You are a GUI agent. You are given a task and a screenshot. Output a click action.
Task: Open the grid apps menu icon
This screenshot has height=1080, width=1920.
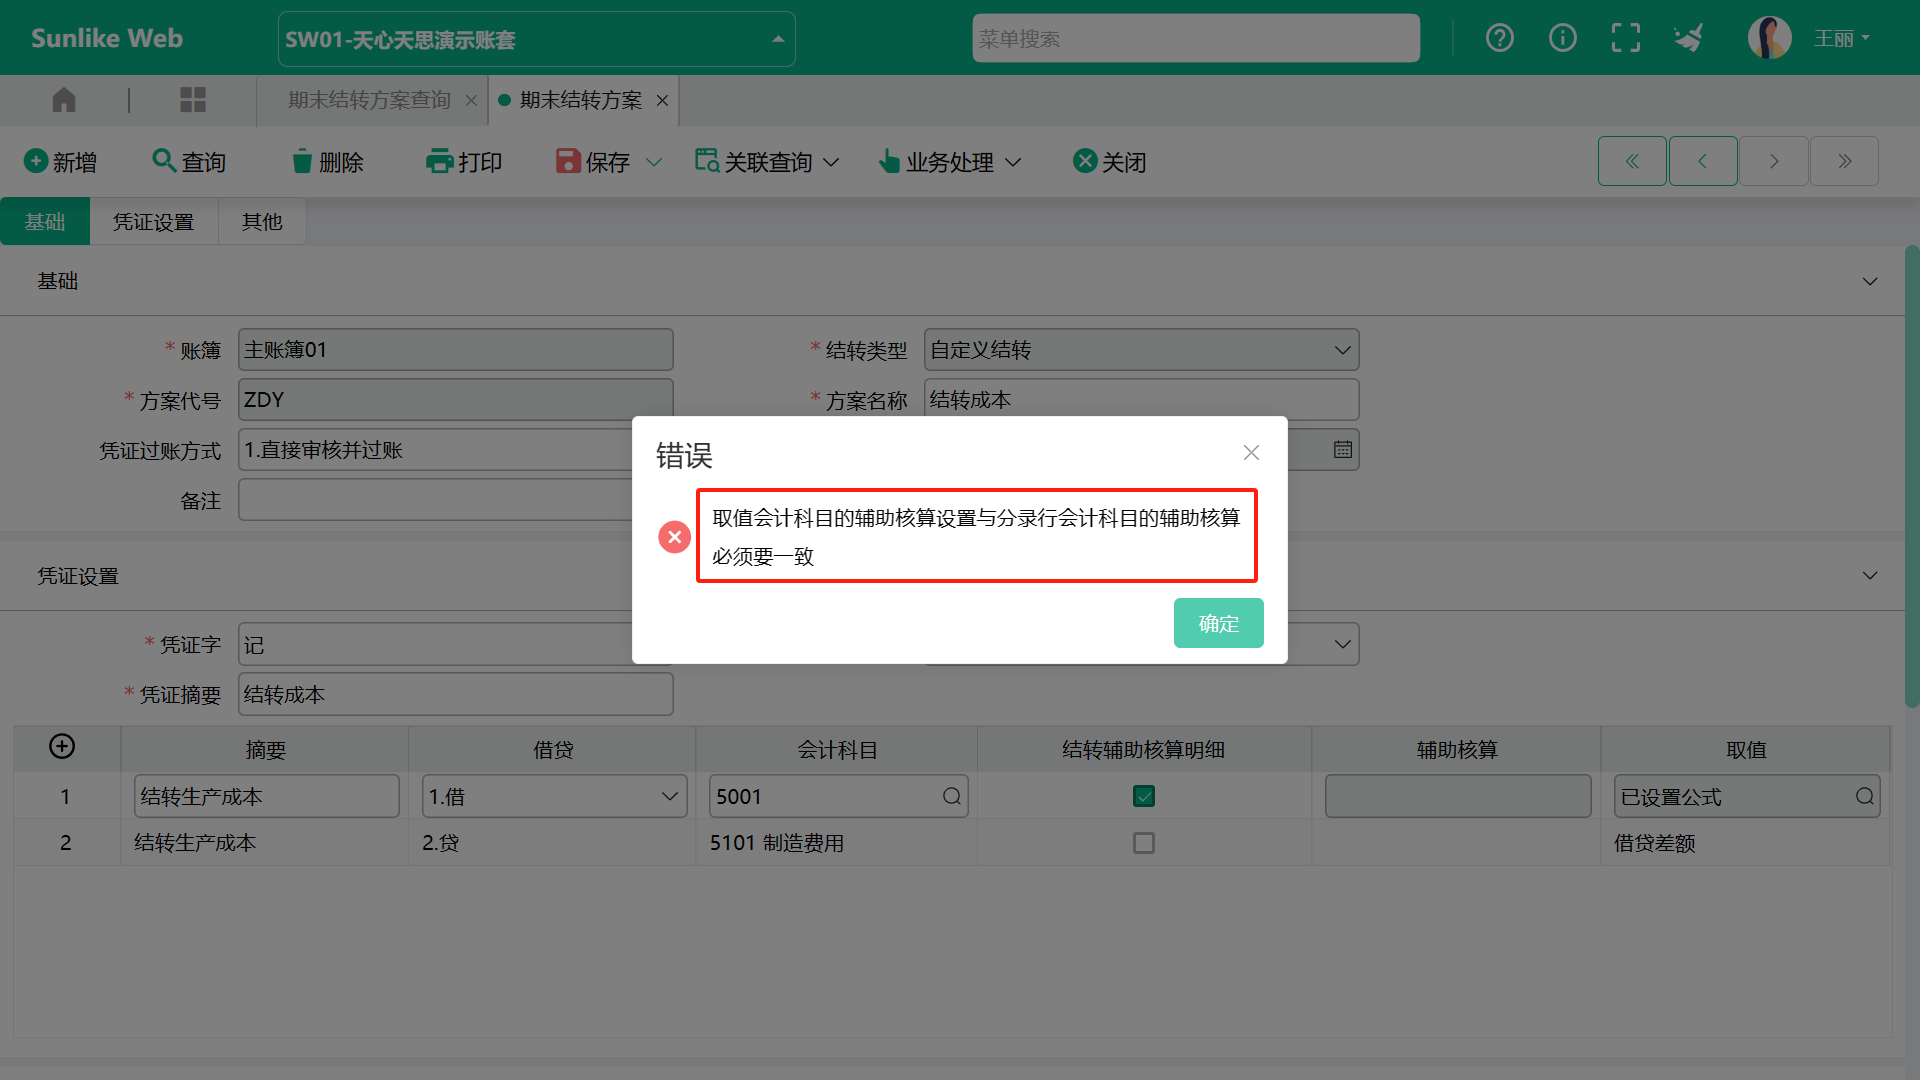click(x=192, y=100)
